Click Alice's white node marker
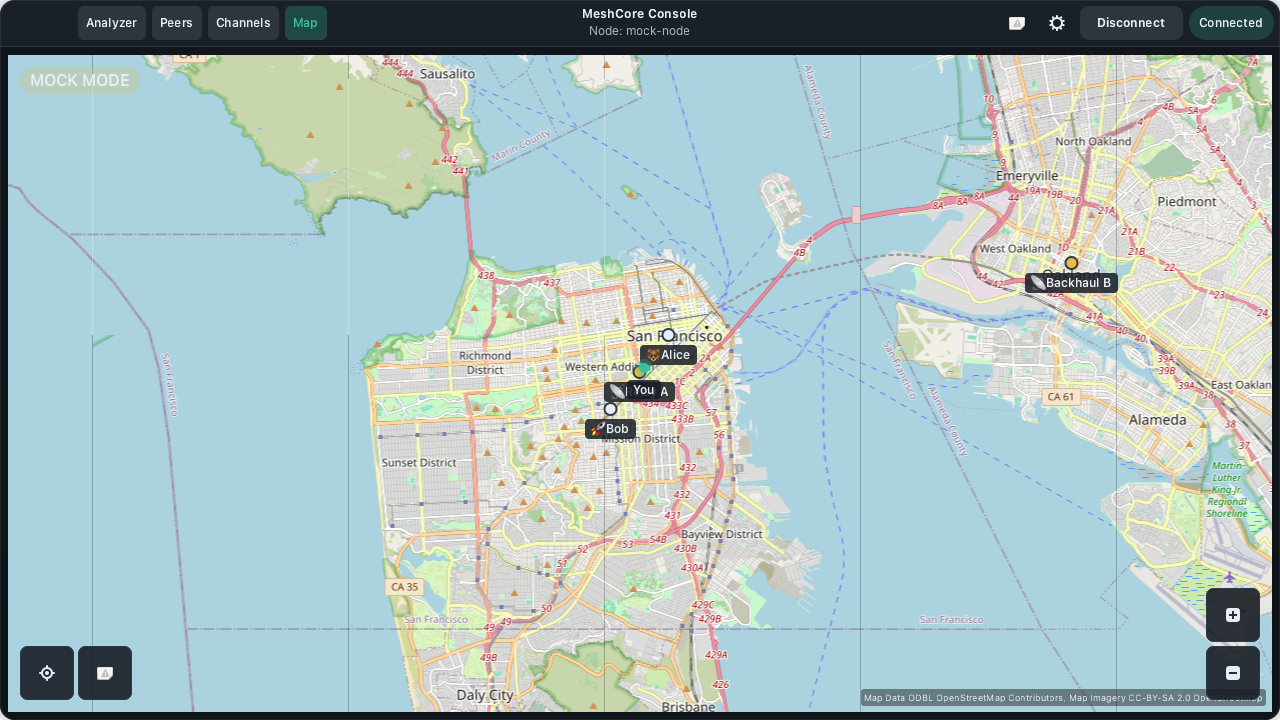Image resolution: width=1280 pixels, height=720 pixels. click(x=668, y=335)
